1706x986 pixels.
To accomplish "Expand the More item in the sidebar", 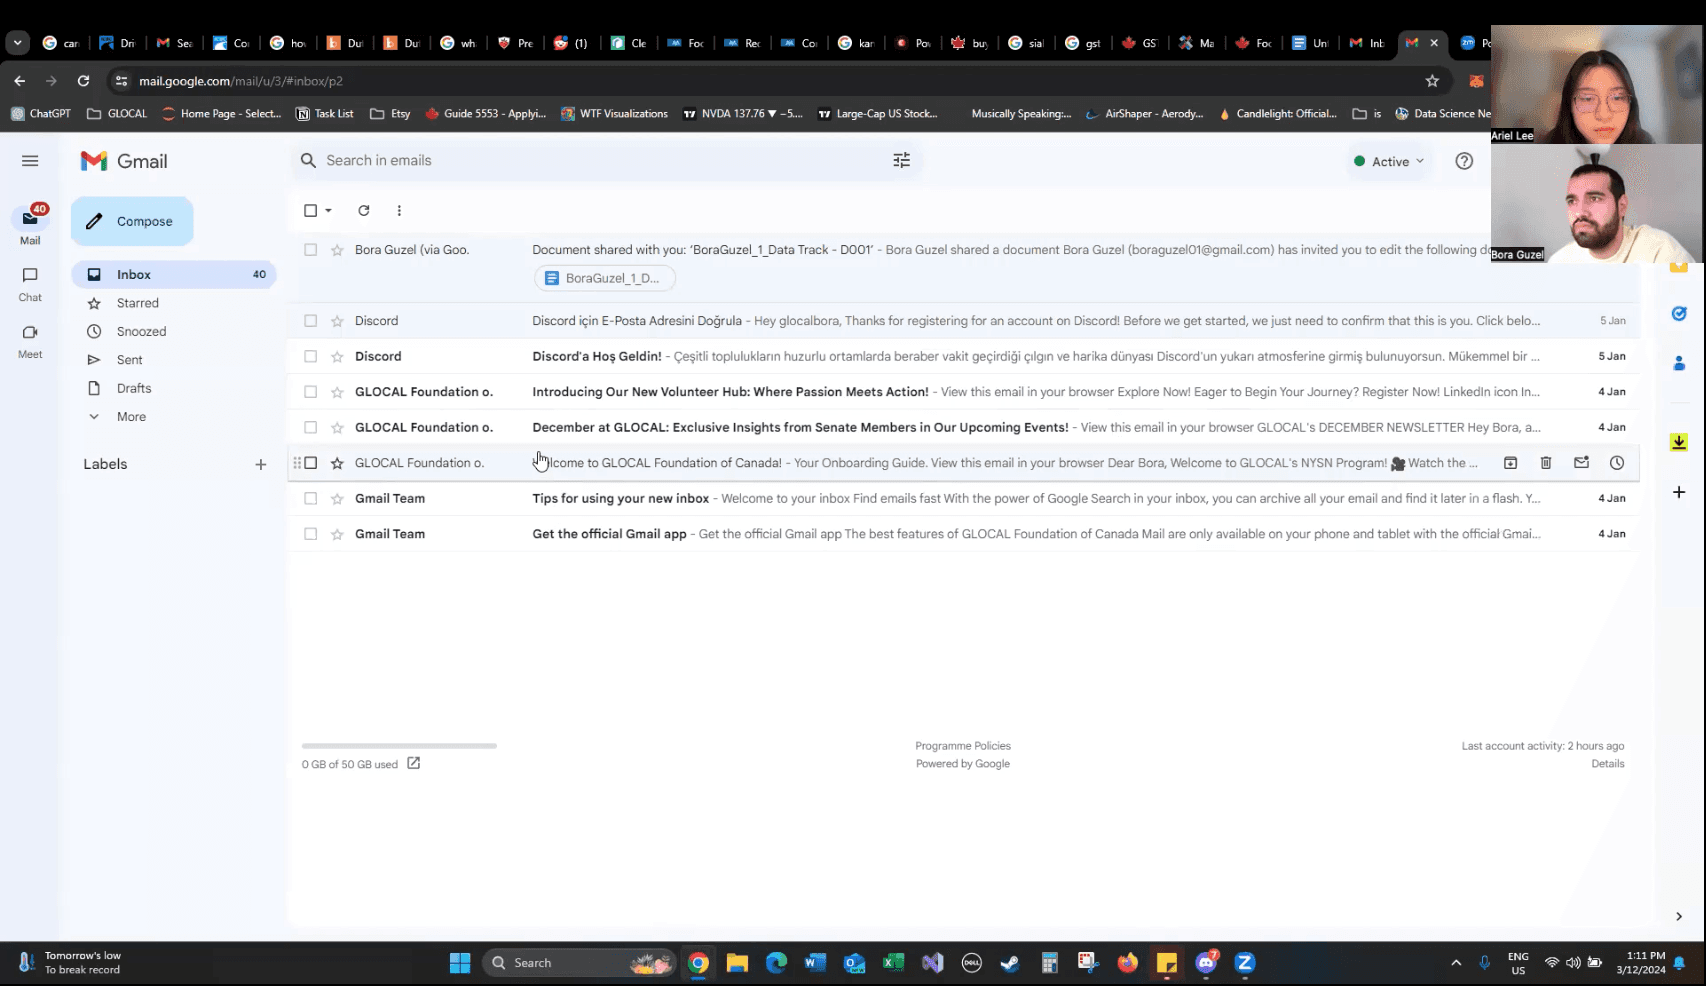I will pos(131,417).
